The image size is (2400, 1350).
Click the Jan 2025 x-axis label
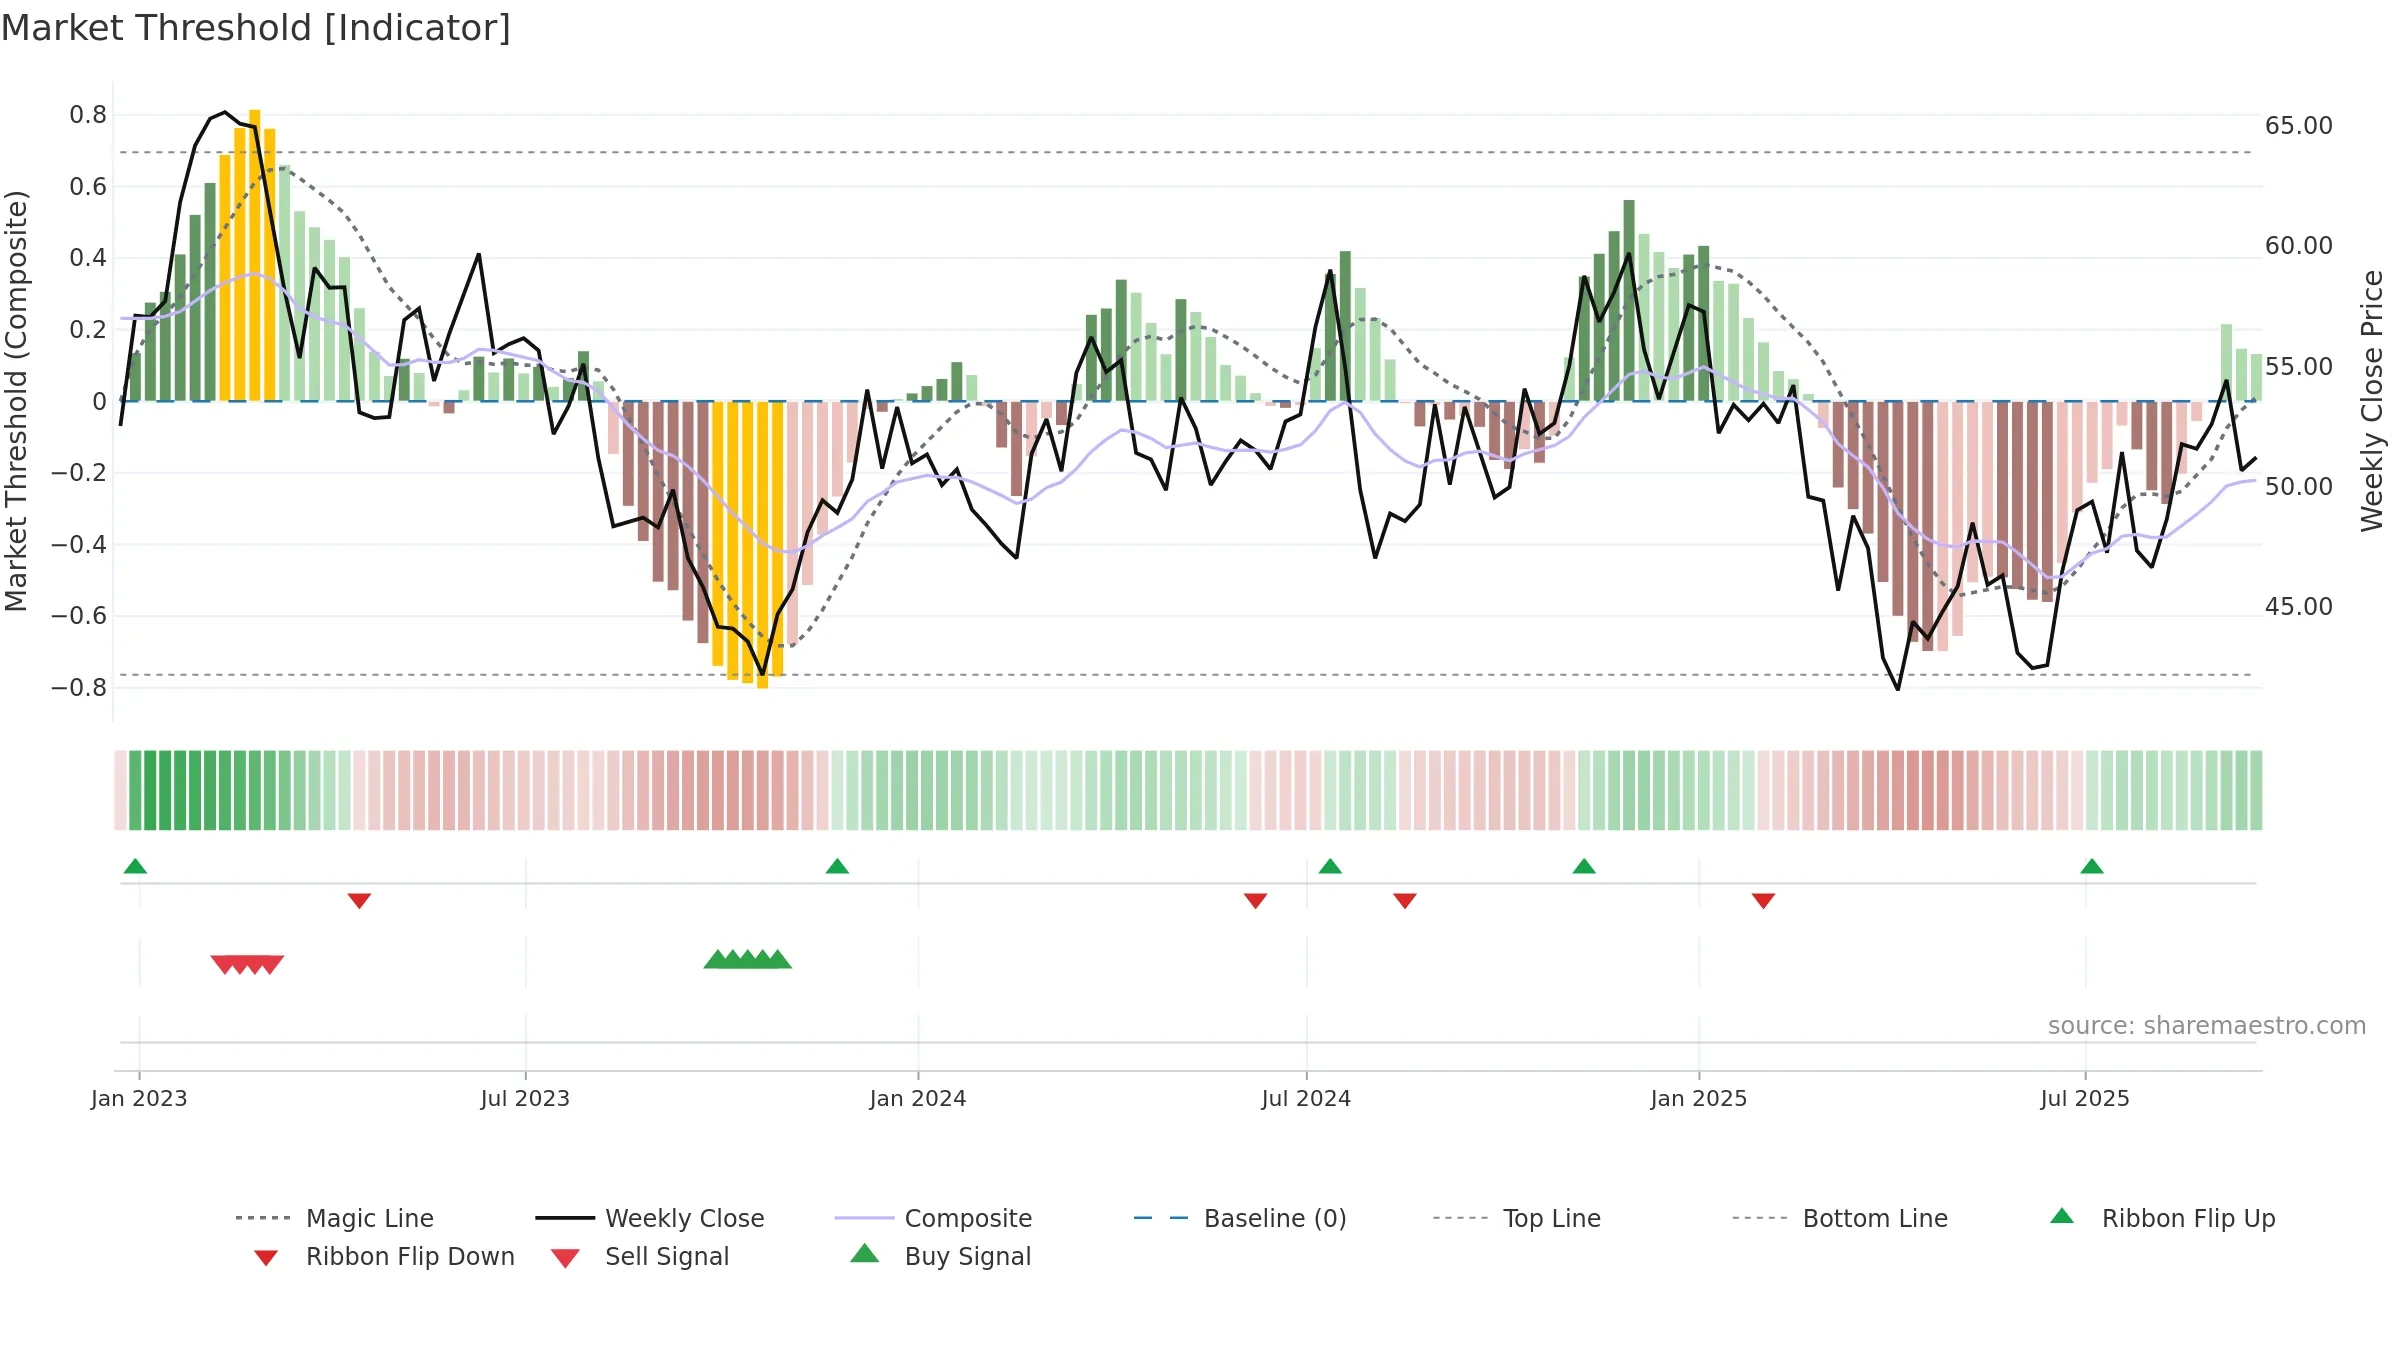click(1699, 1099)
